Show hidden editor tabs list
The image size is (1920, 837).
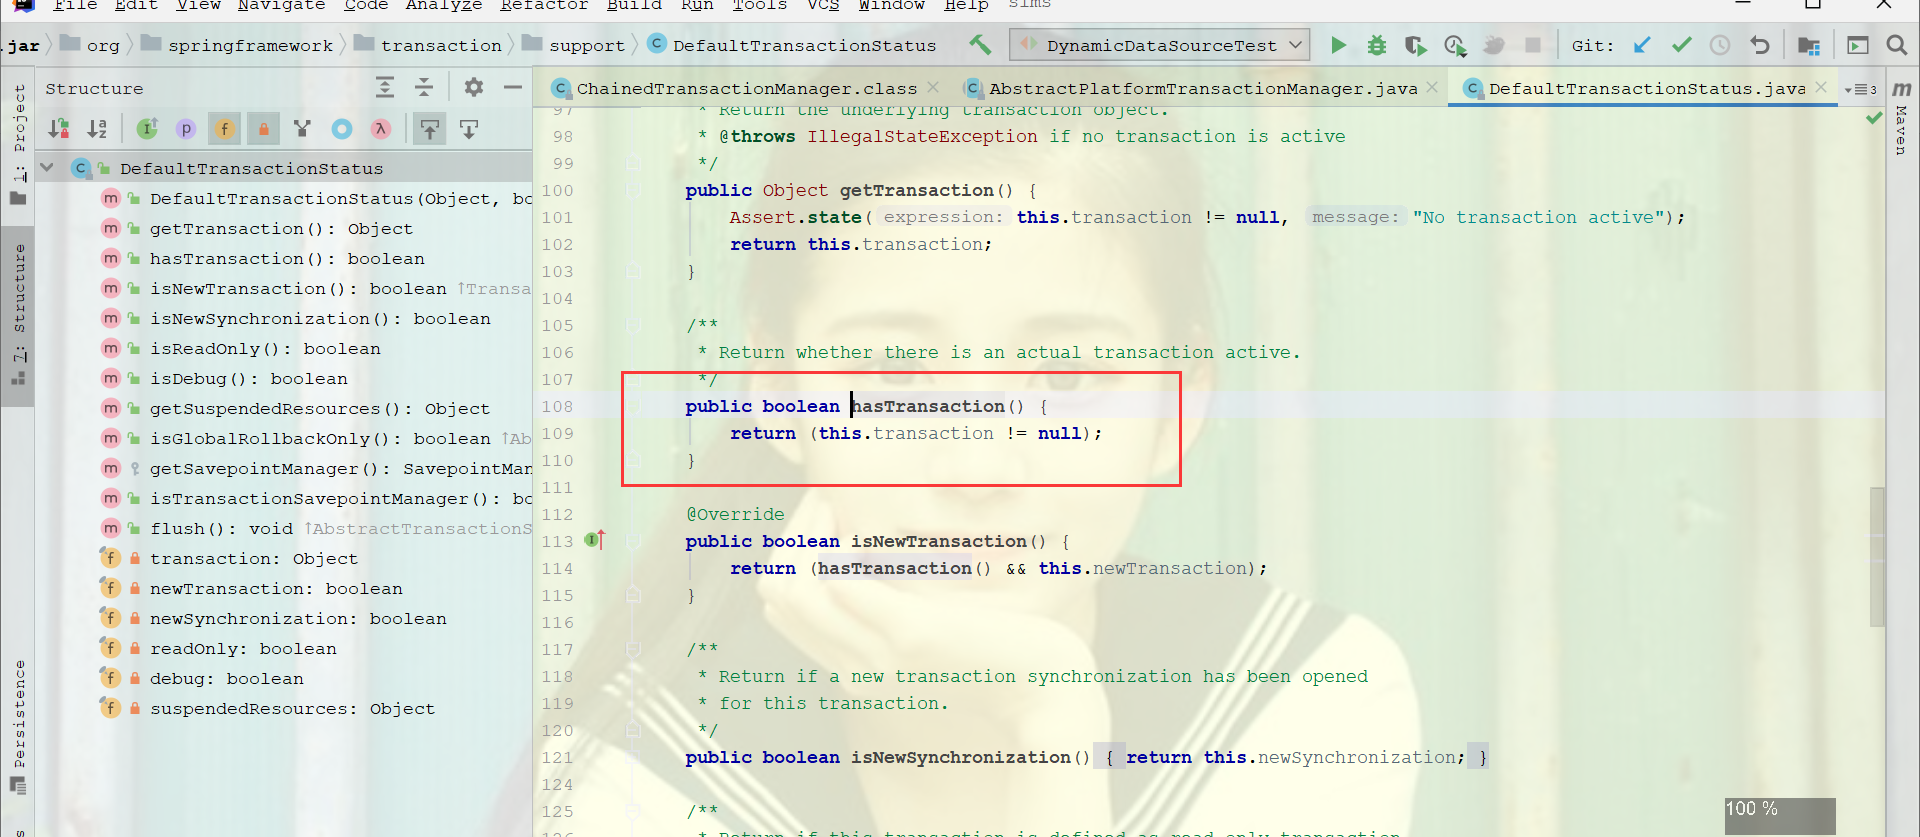pyautogui.click(x=1860, y=89)
